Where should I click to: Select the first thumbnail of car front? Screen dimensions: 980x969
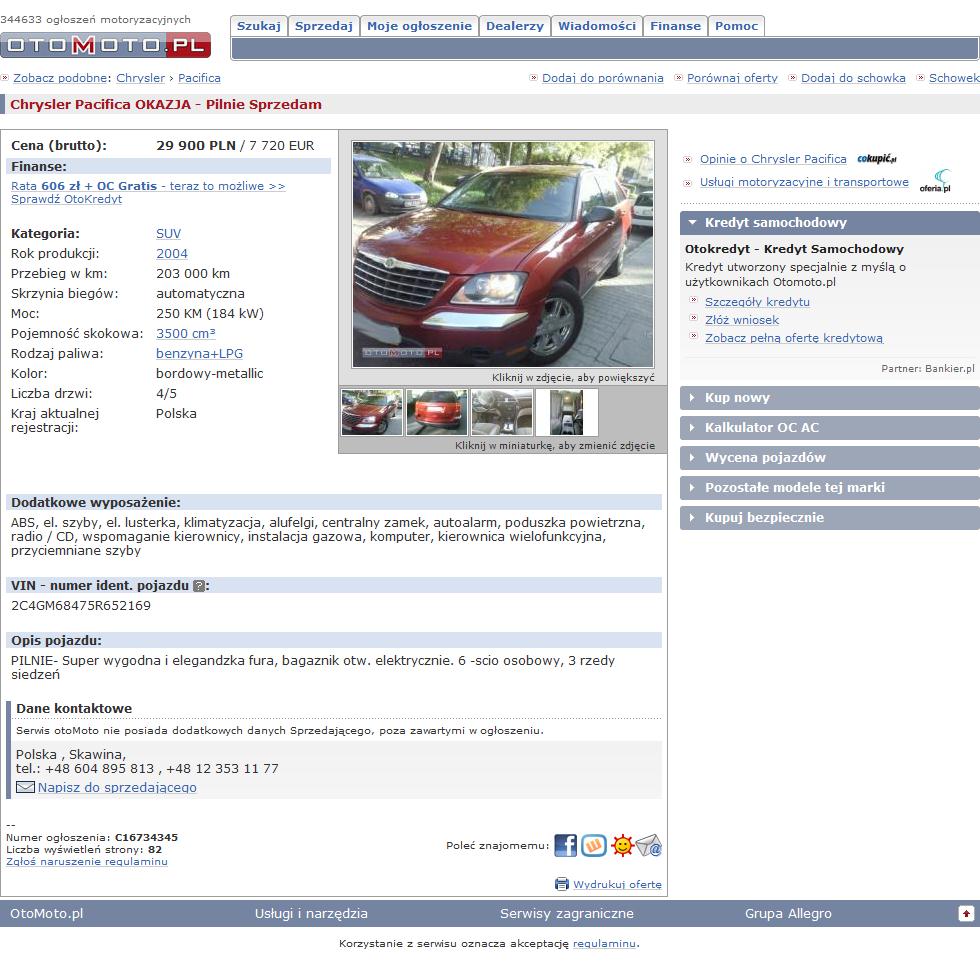point(372,412)
